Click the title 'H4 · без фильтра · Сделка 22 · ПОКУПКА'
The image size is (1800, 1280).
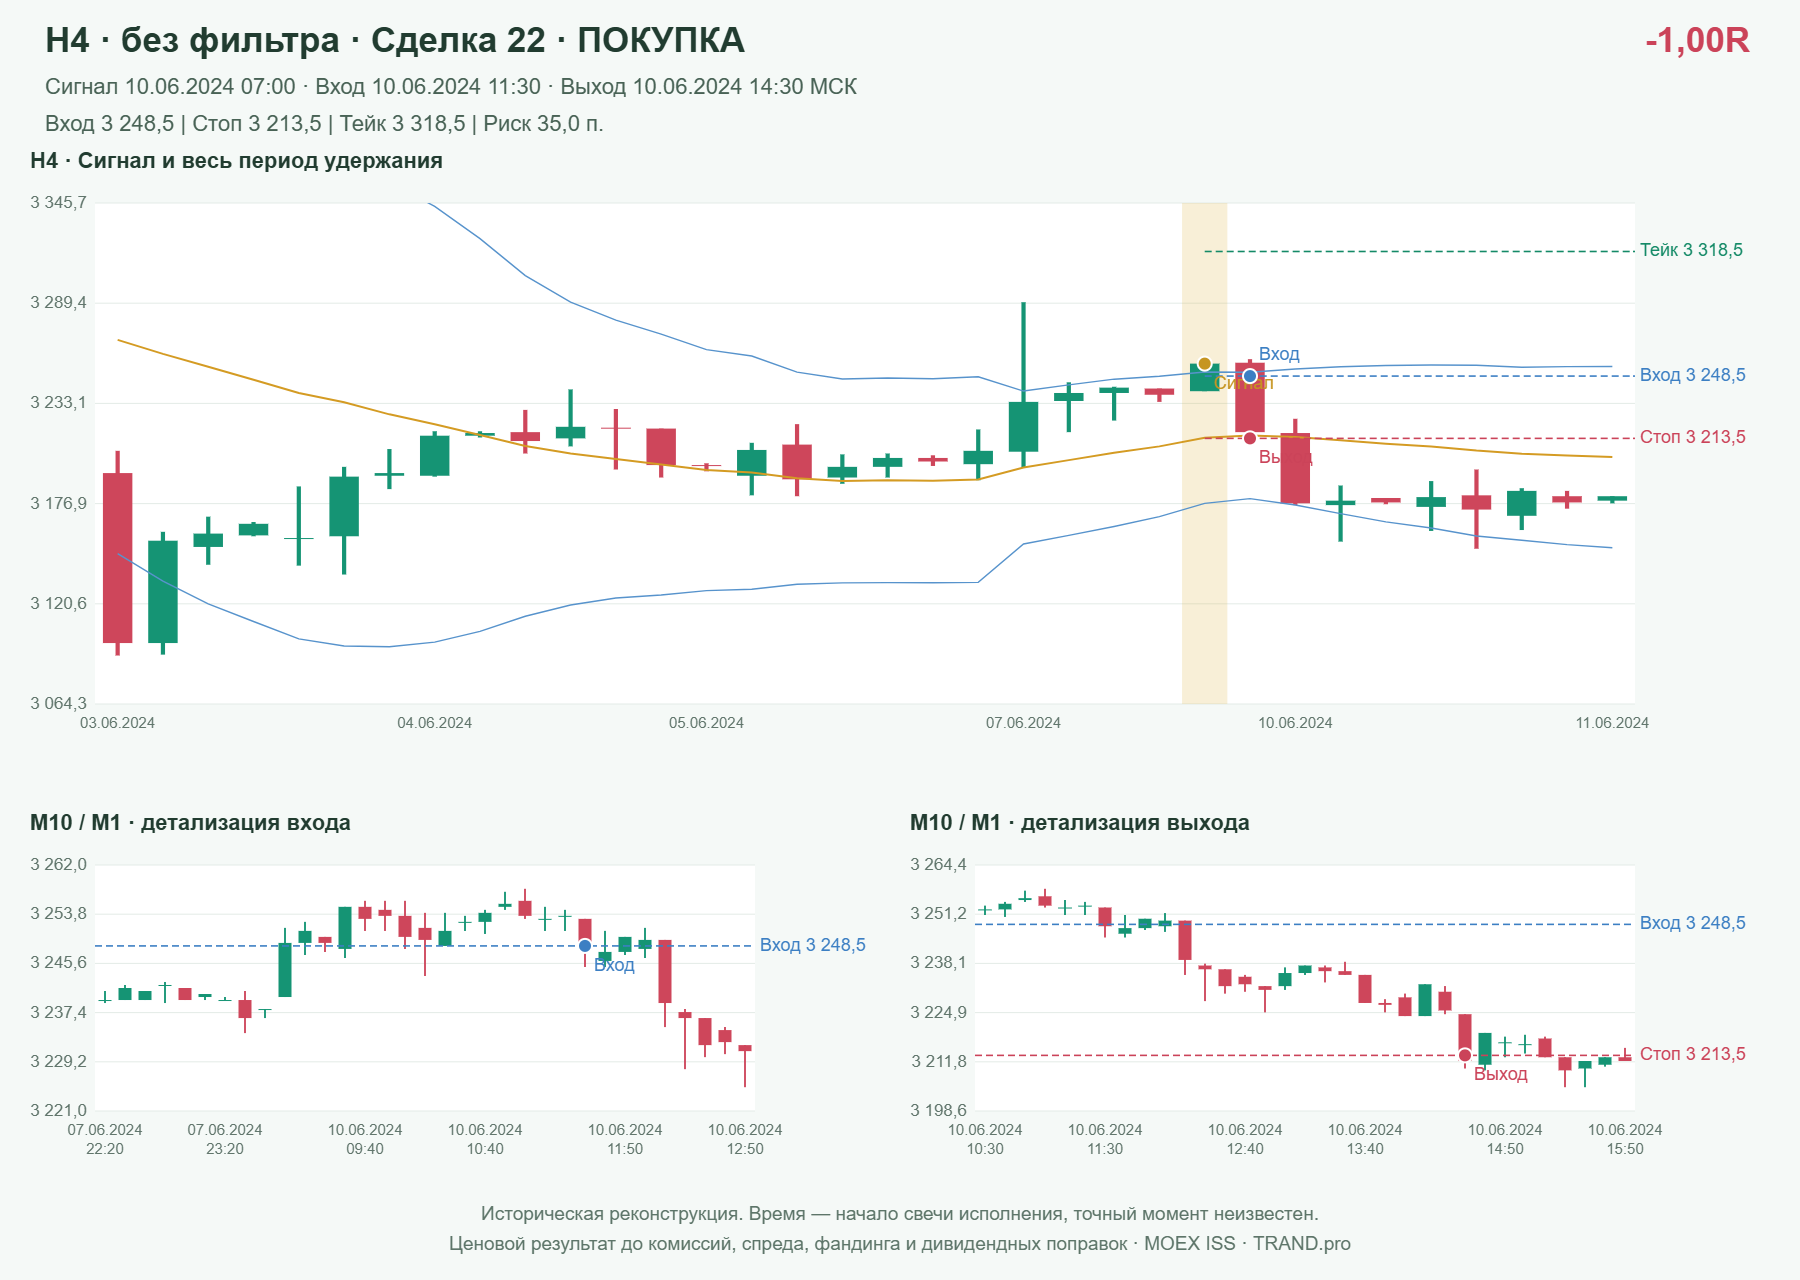[395, 41]
